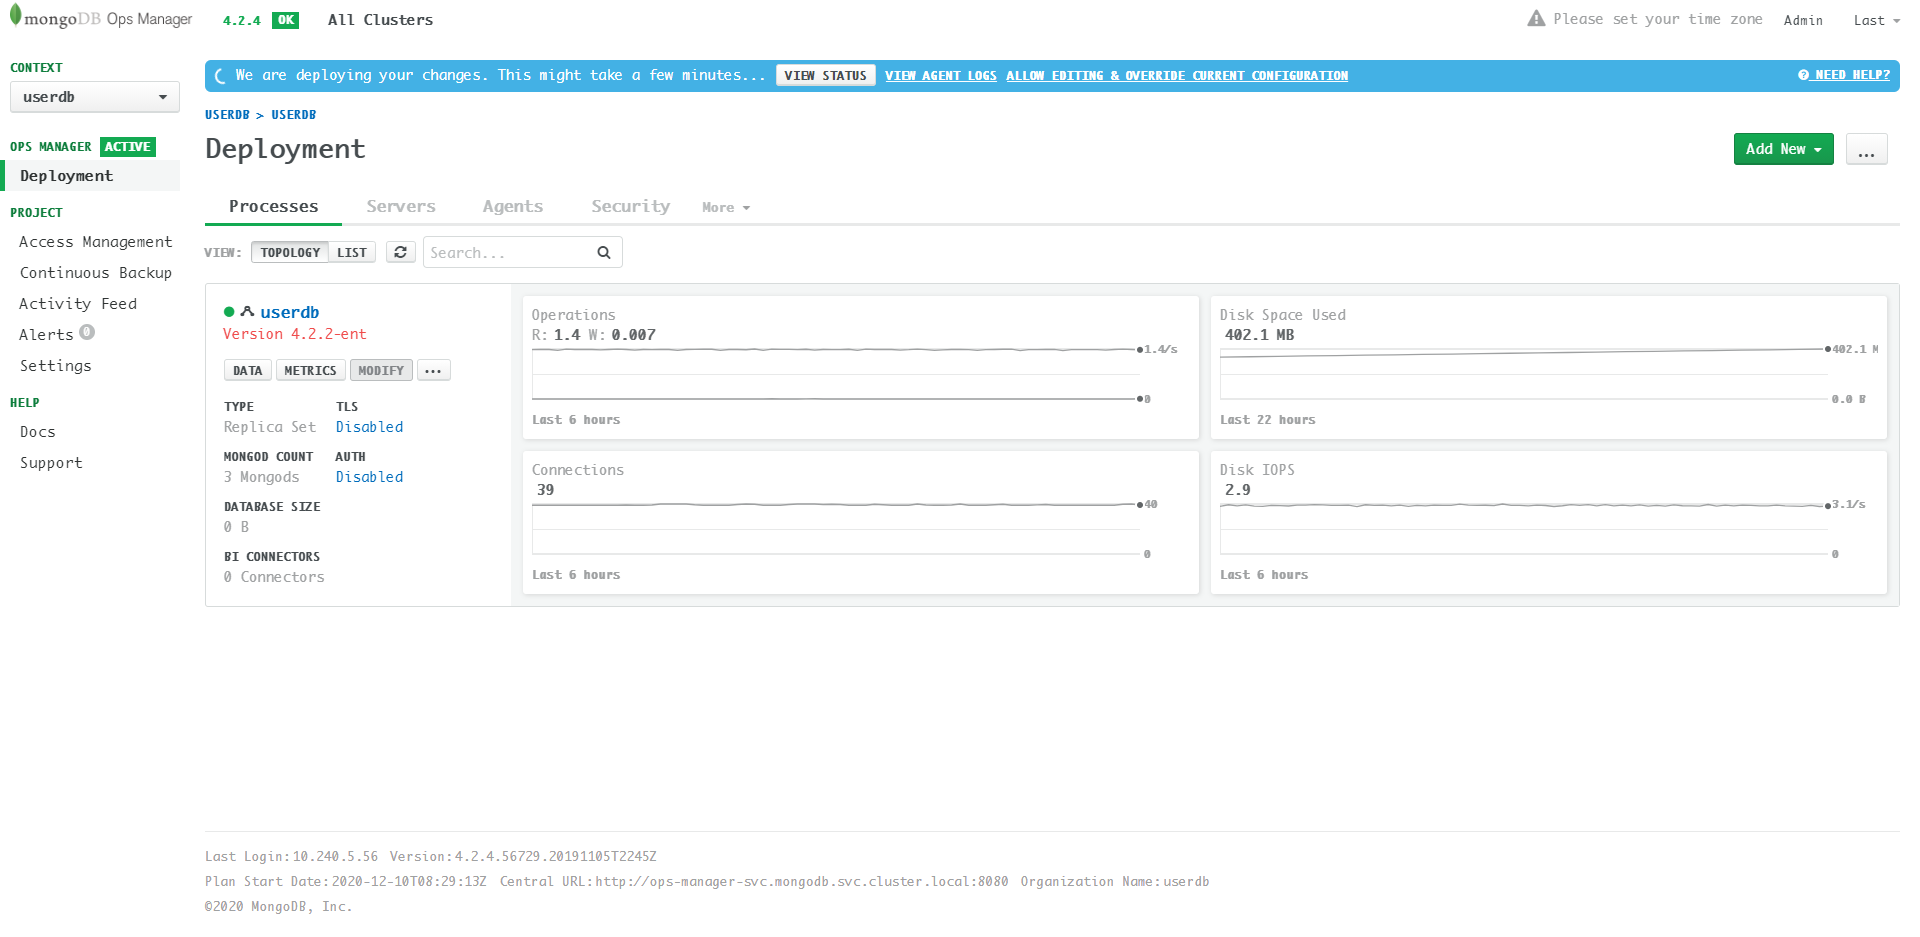This screenshot has width=1920, height=937.
Task: Open the Add New dropdown
Action: pos(1783,148)
